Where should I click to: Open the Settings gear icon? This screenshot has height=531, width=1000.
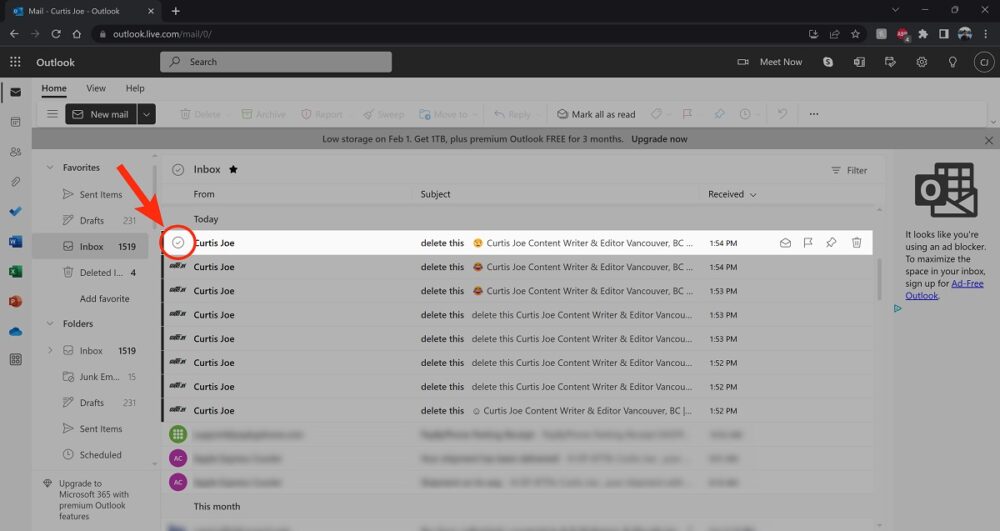coord(922,62)
